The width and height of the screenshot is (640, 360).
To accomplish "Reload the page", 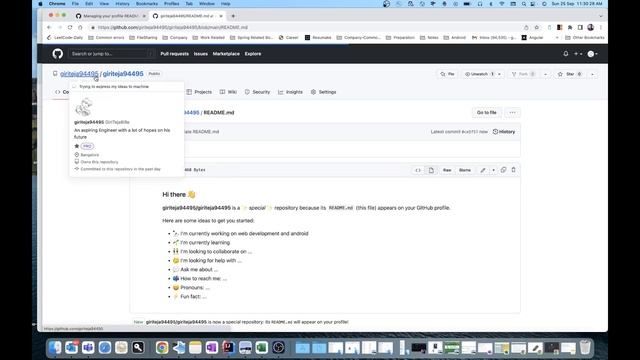I will pyautogui.click(x=70, y=27).
